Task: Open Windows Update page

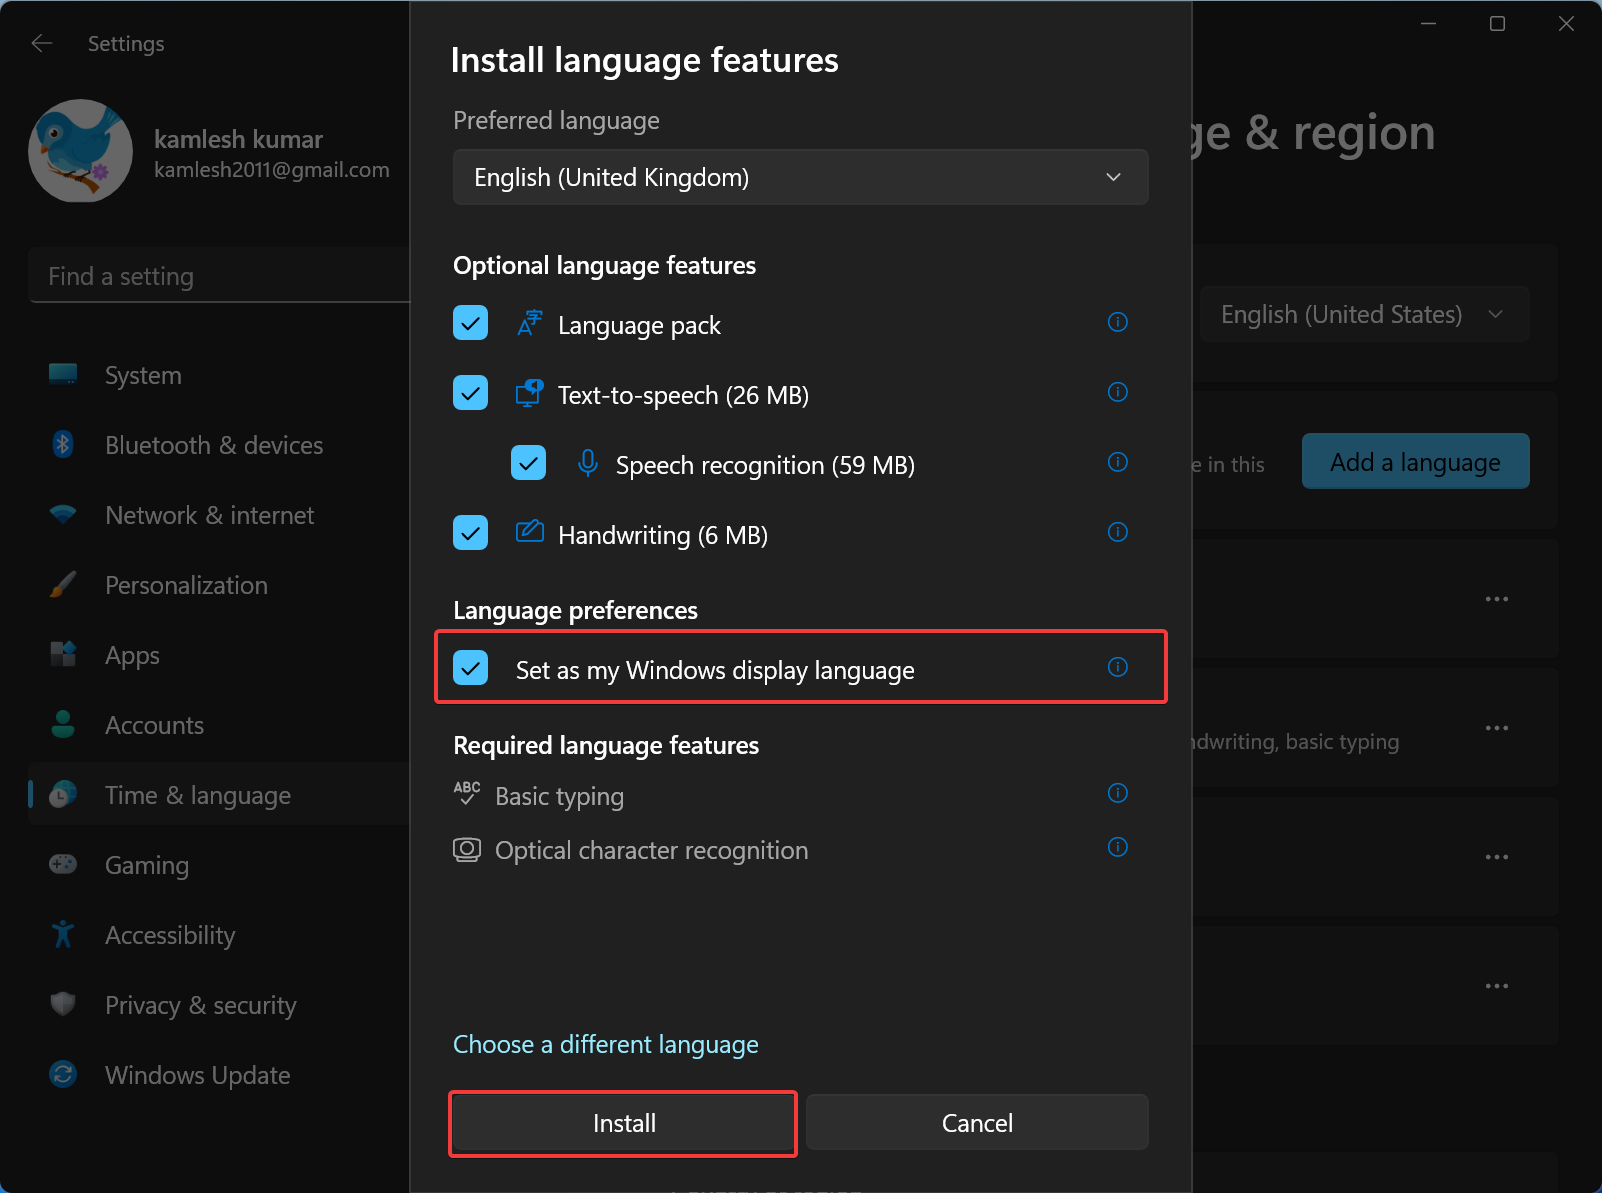Action: [x=220, y=1075]
